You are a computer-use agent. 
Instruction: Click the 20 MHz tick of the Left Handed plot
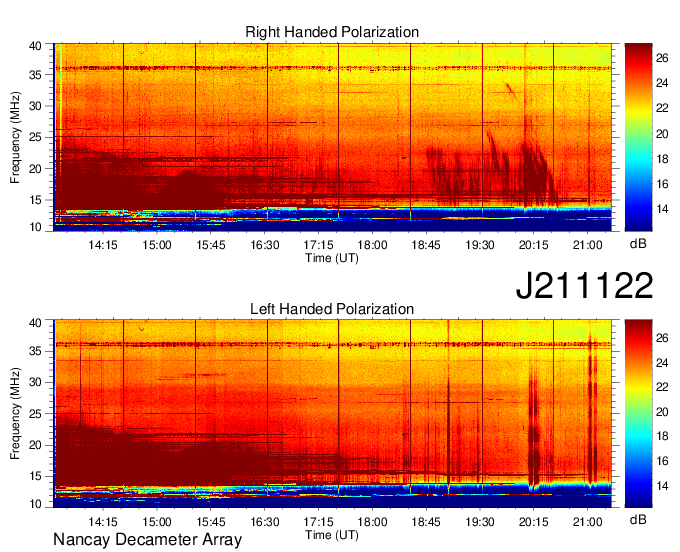coord(35,445)
